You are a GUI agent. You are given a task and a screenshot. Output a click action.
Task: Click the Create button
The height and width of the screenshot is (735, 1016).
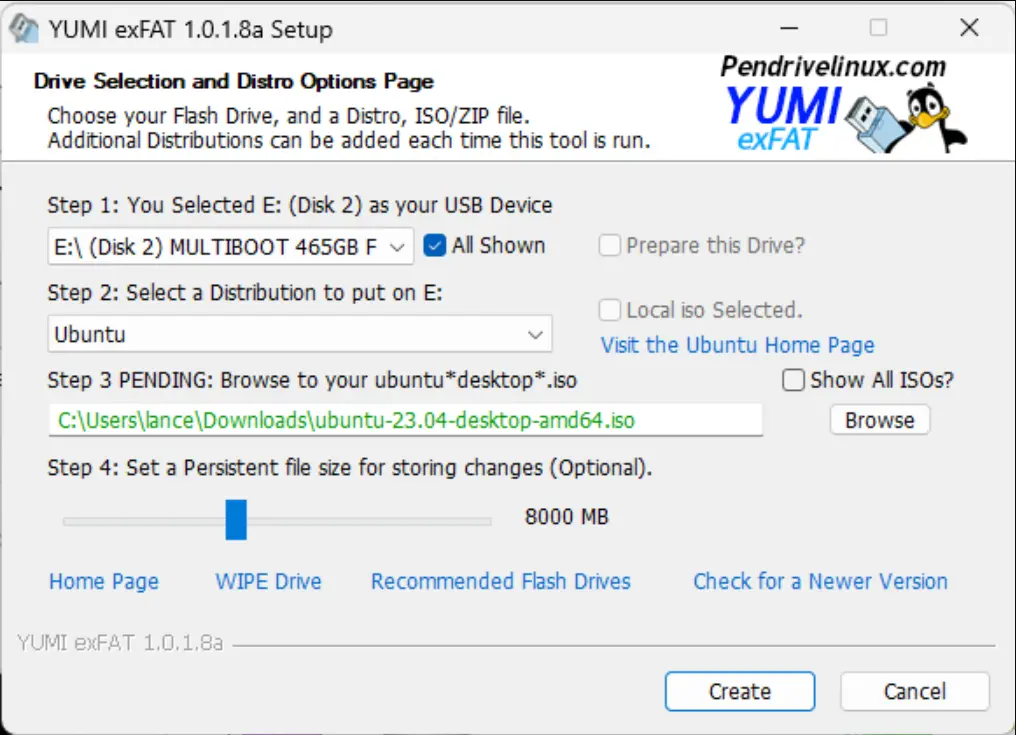(740, 691)
